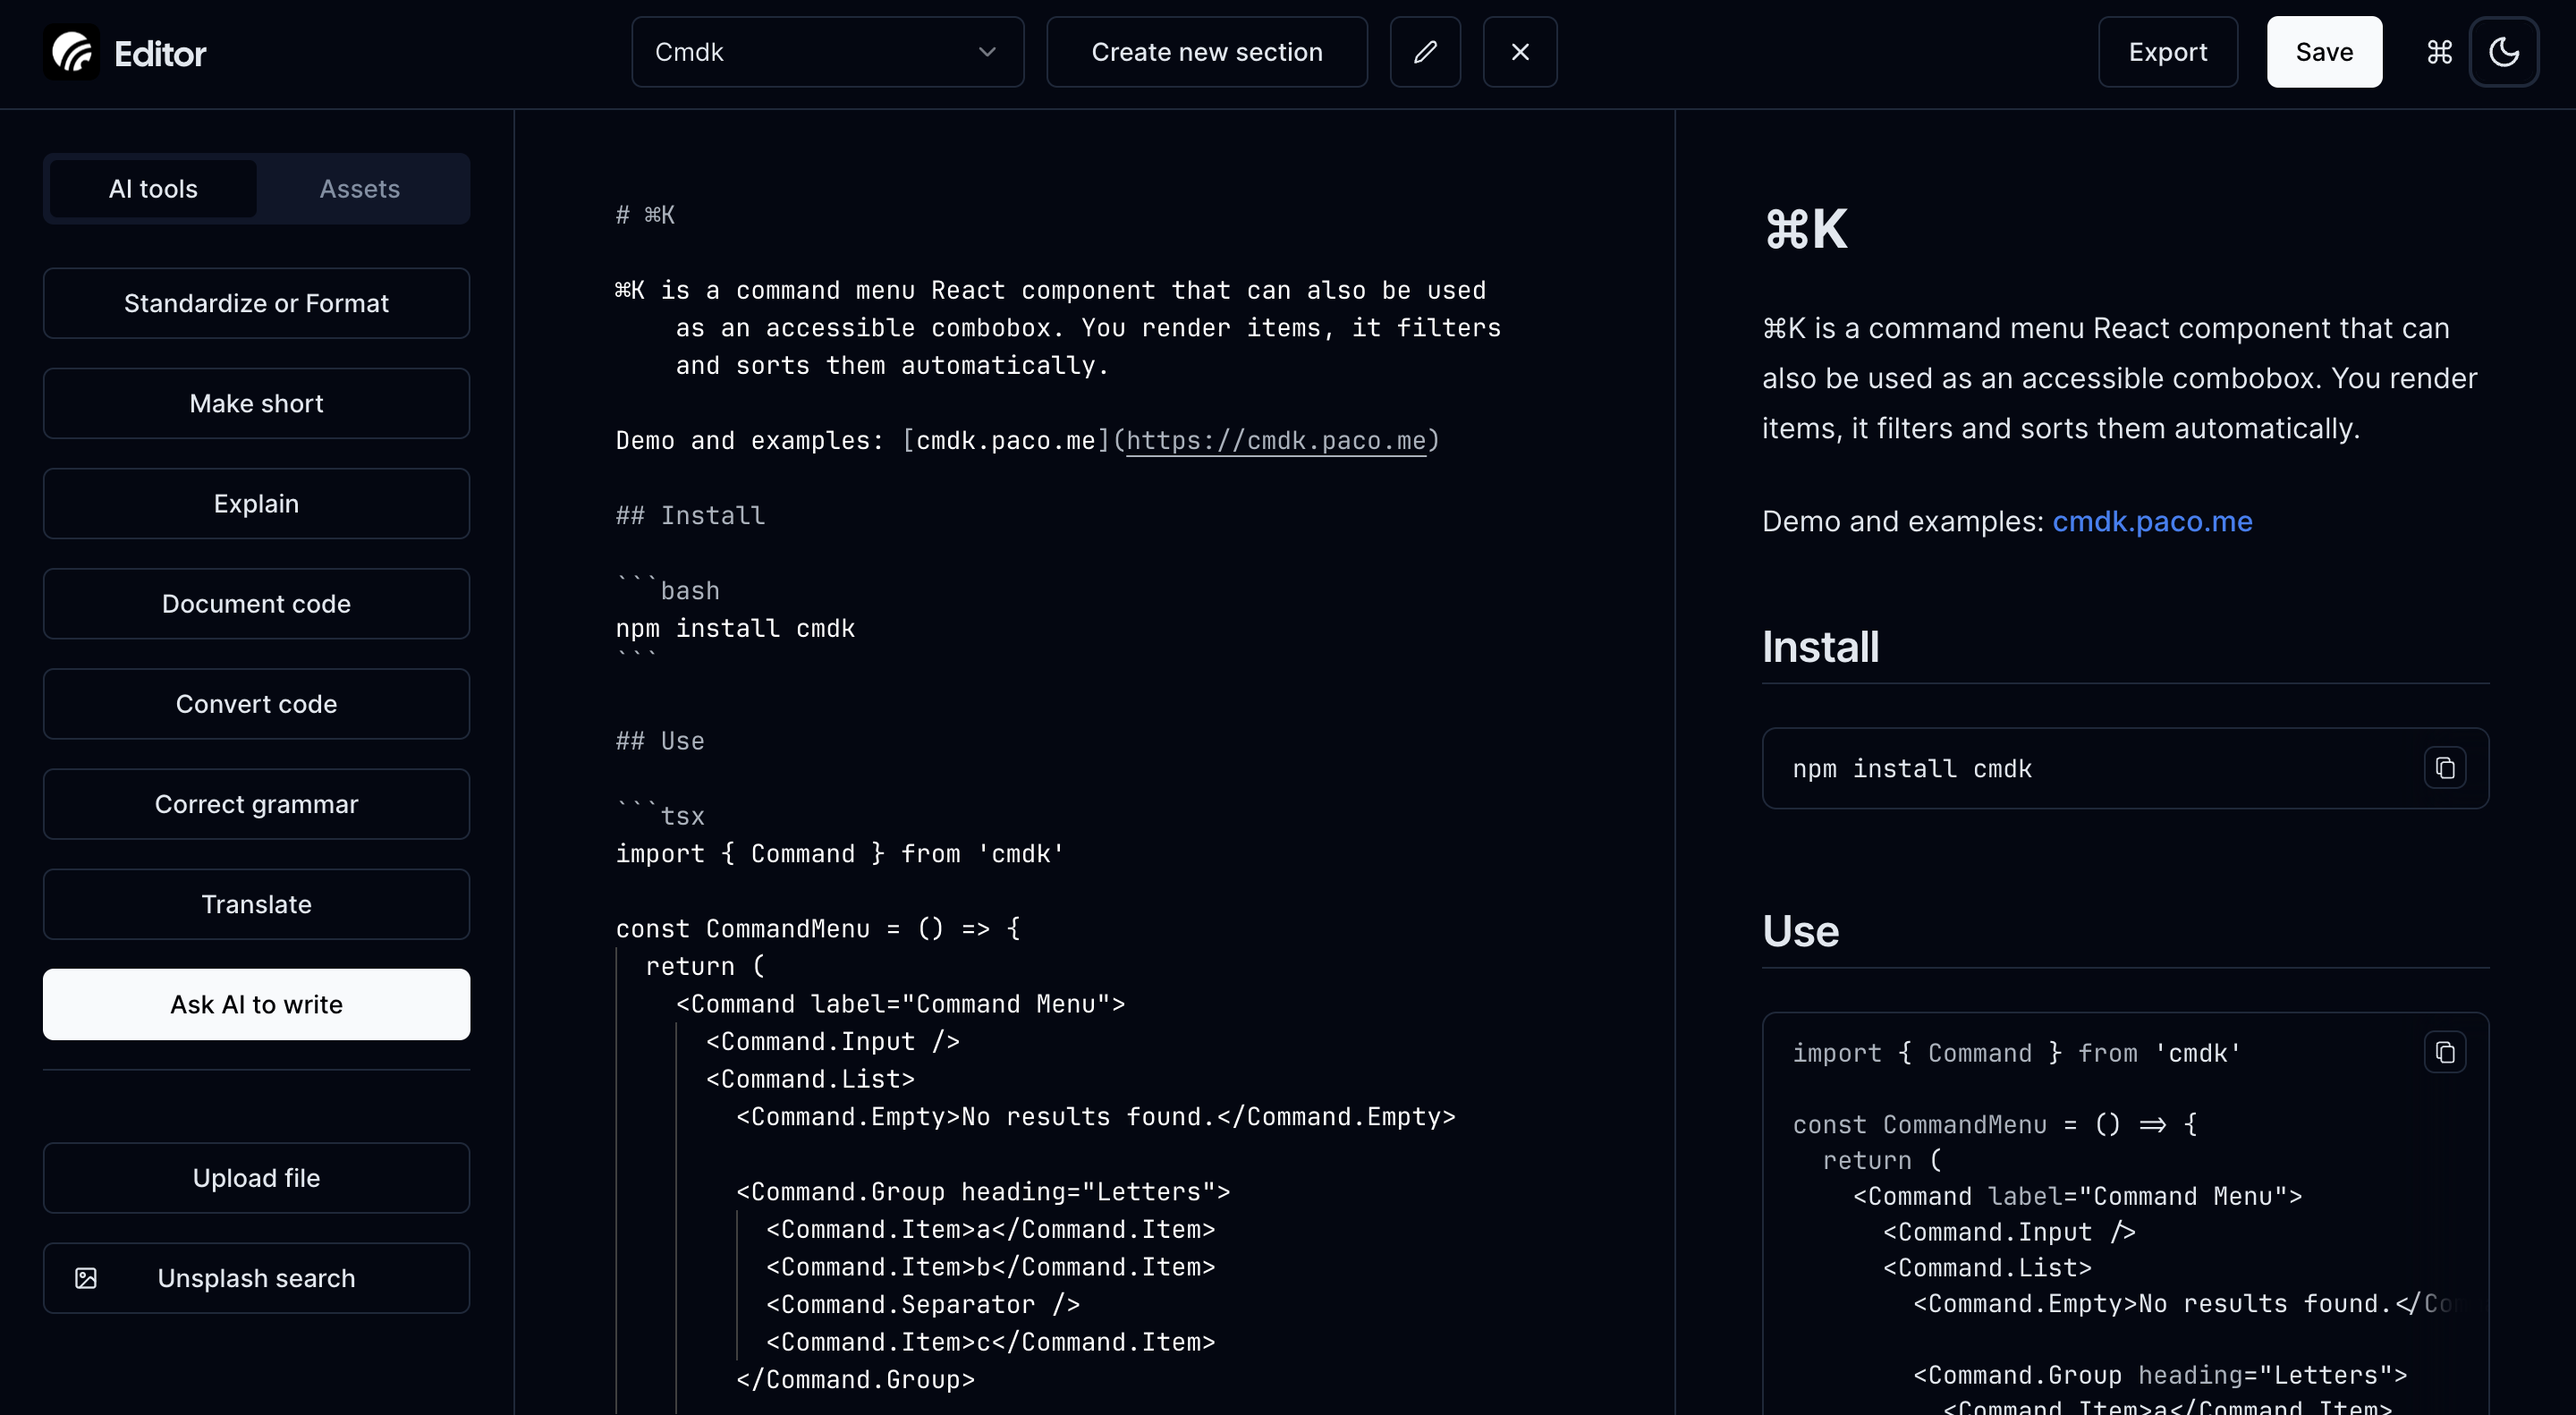Click the Editor logo icon
The image size is (2576, 1415).
tap(72, 52)
